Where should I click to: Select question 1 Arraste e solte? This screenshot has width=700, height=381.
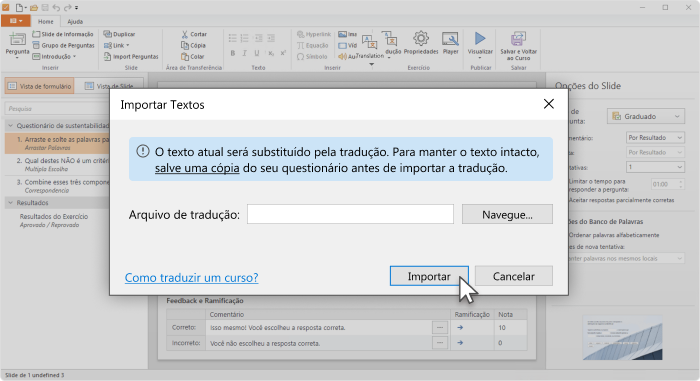[57, 143]
